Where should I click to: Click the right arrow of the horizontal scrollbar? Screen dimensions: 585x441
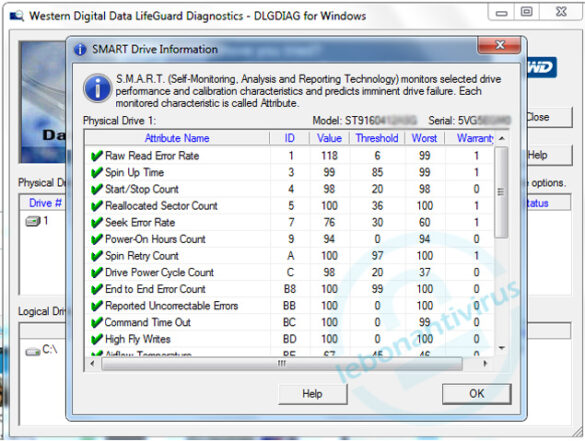[x=485, y=363]
